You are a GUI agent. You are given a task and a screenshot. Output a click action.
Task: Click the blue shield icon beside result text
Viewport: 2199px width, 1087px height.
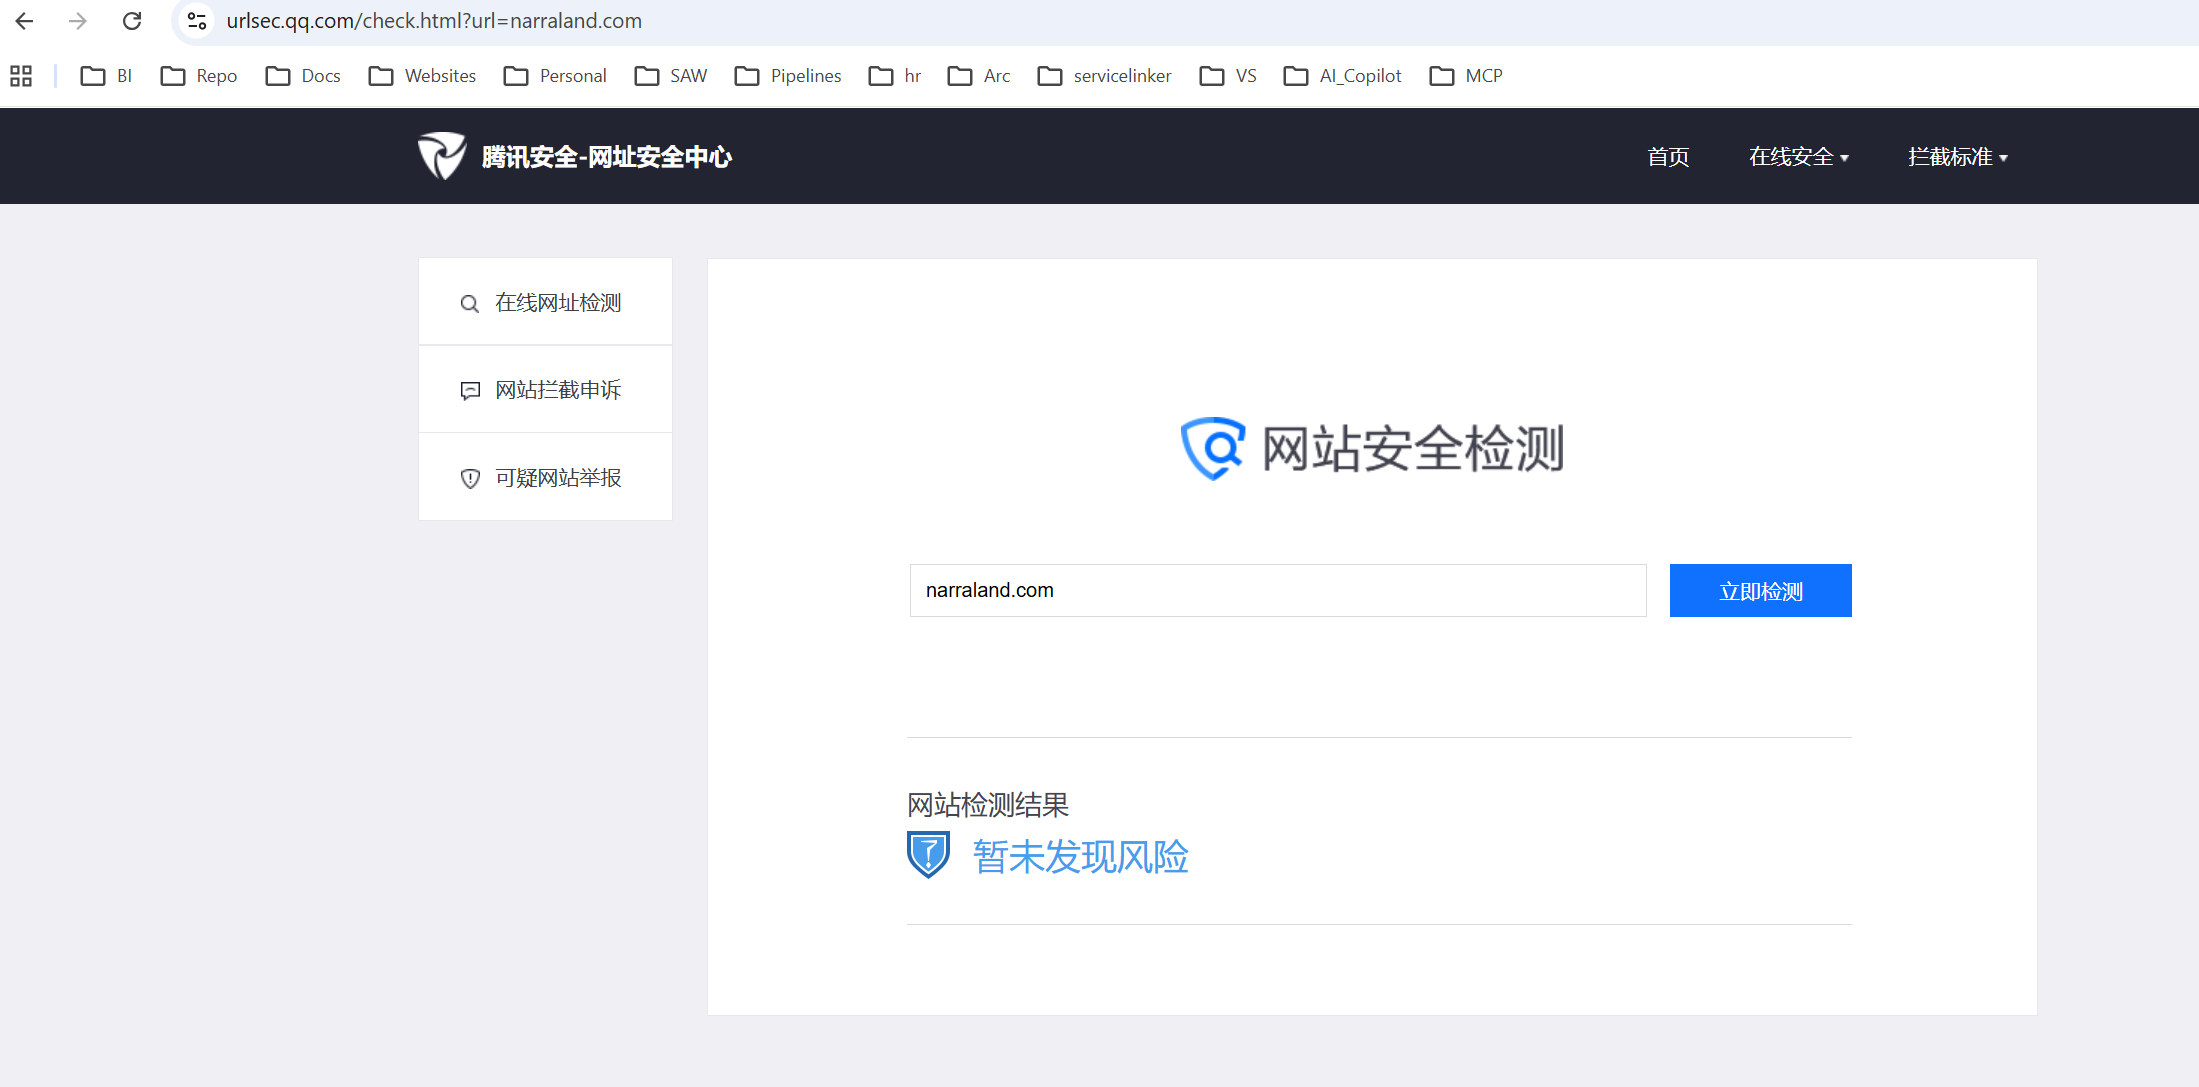(928, 855)
